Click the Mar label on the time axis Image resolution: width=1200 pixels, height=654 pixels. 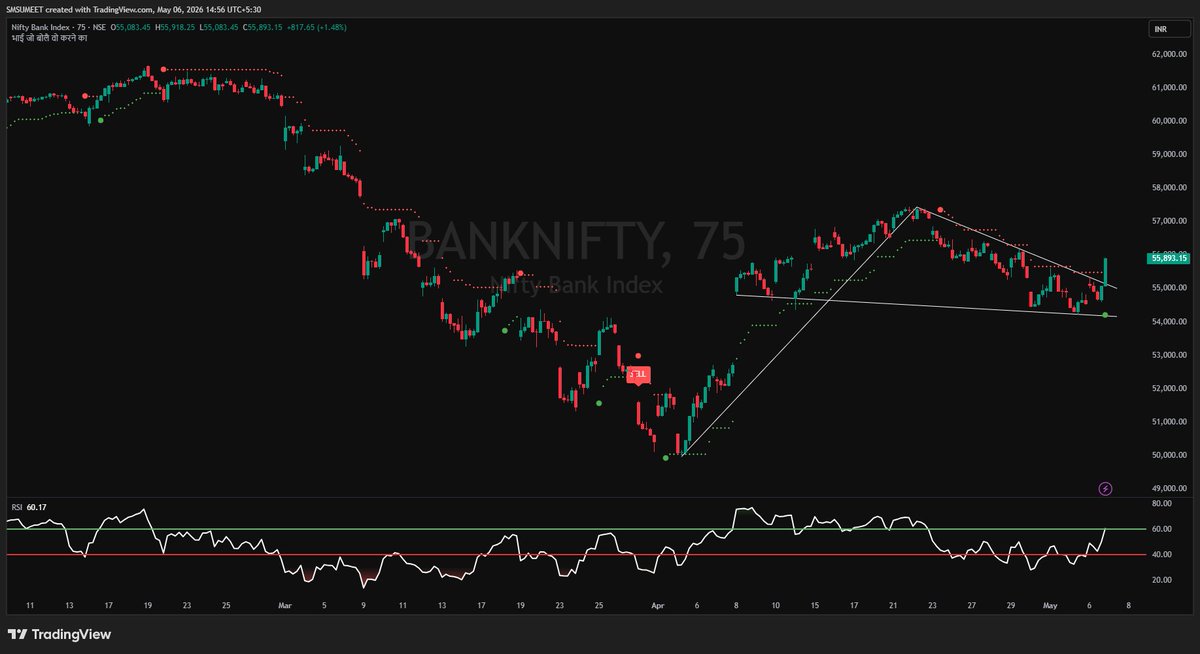point(285,606)
